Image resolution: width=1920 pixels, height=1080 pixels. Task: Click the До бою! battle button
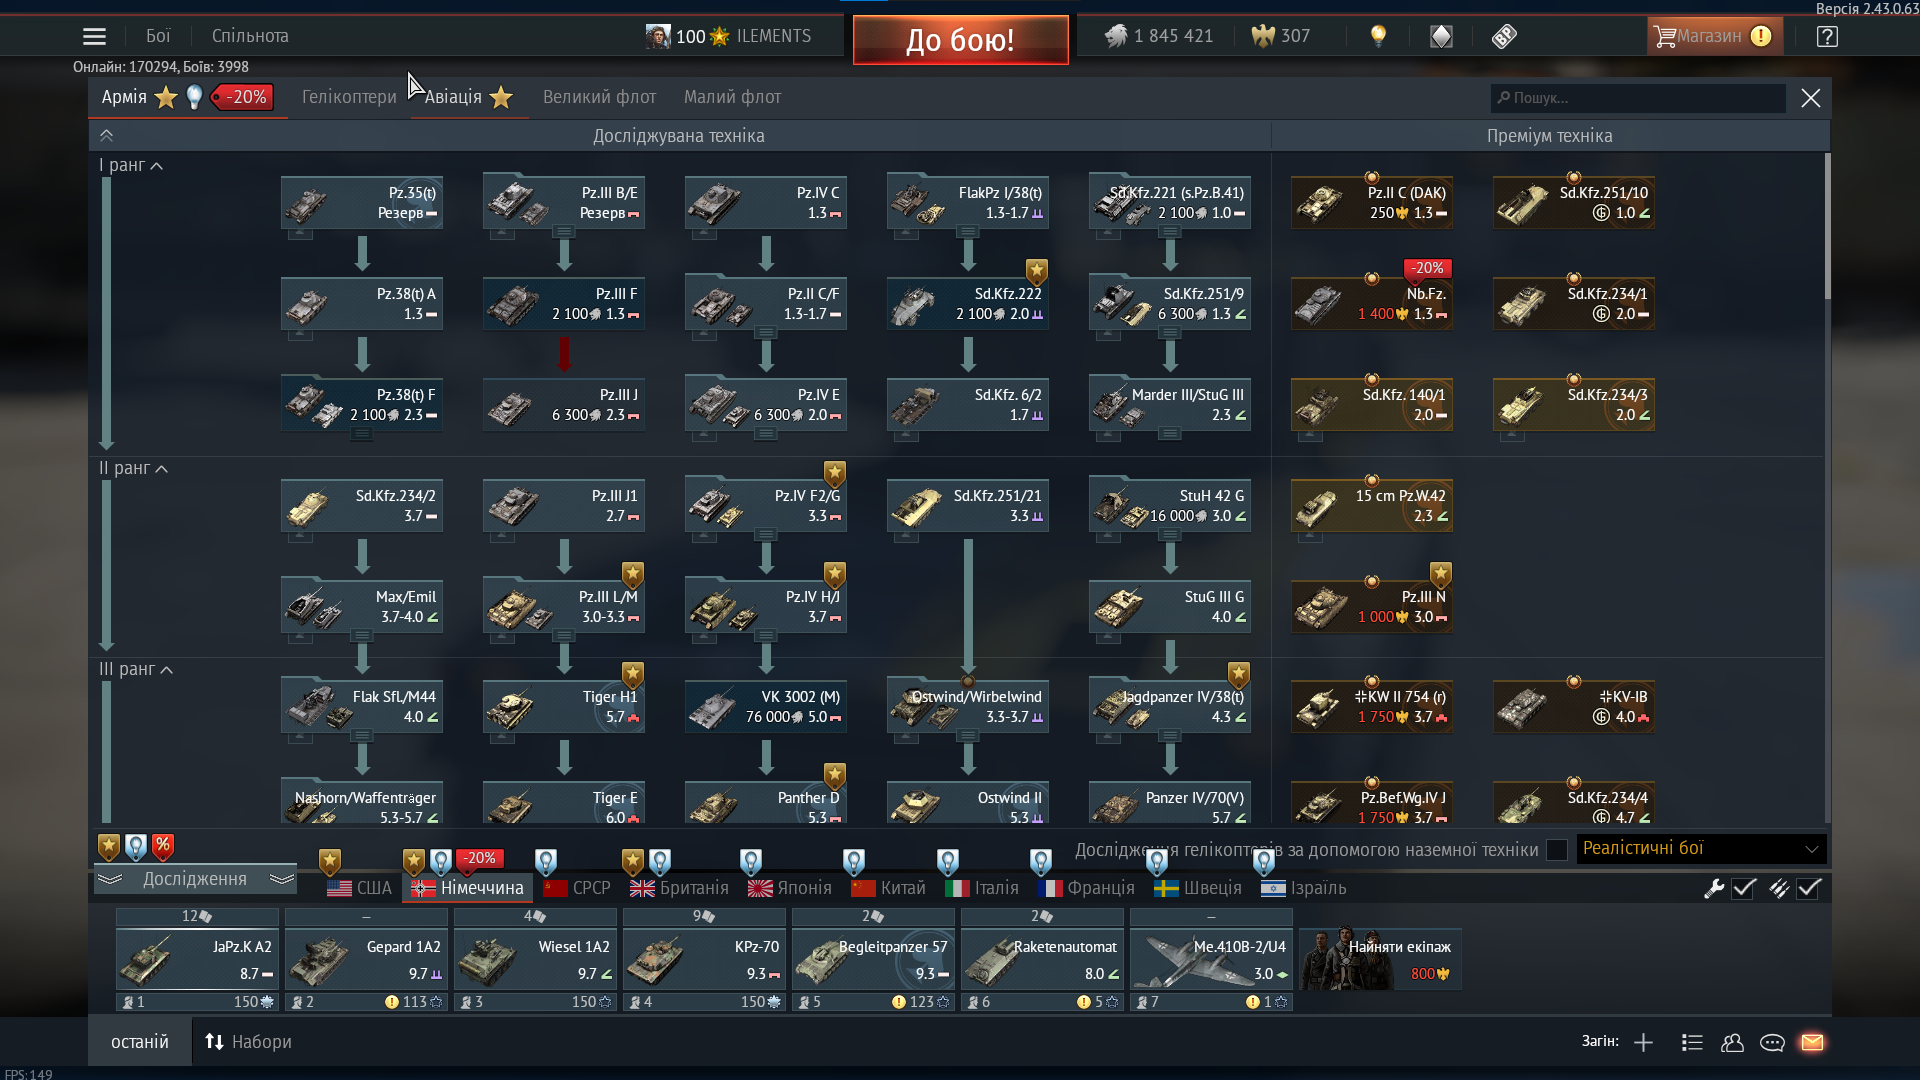pyautogui.click(x=960, y=40)
